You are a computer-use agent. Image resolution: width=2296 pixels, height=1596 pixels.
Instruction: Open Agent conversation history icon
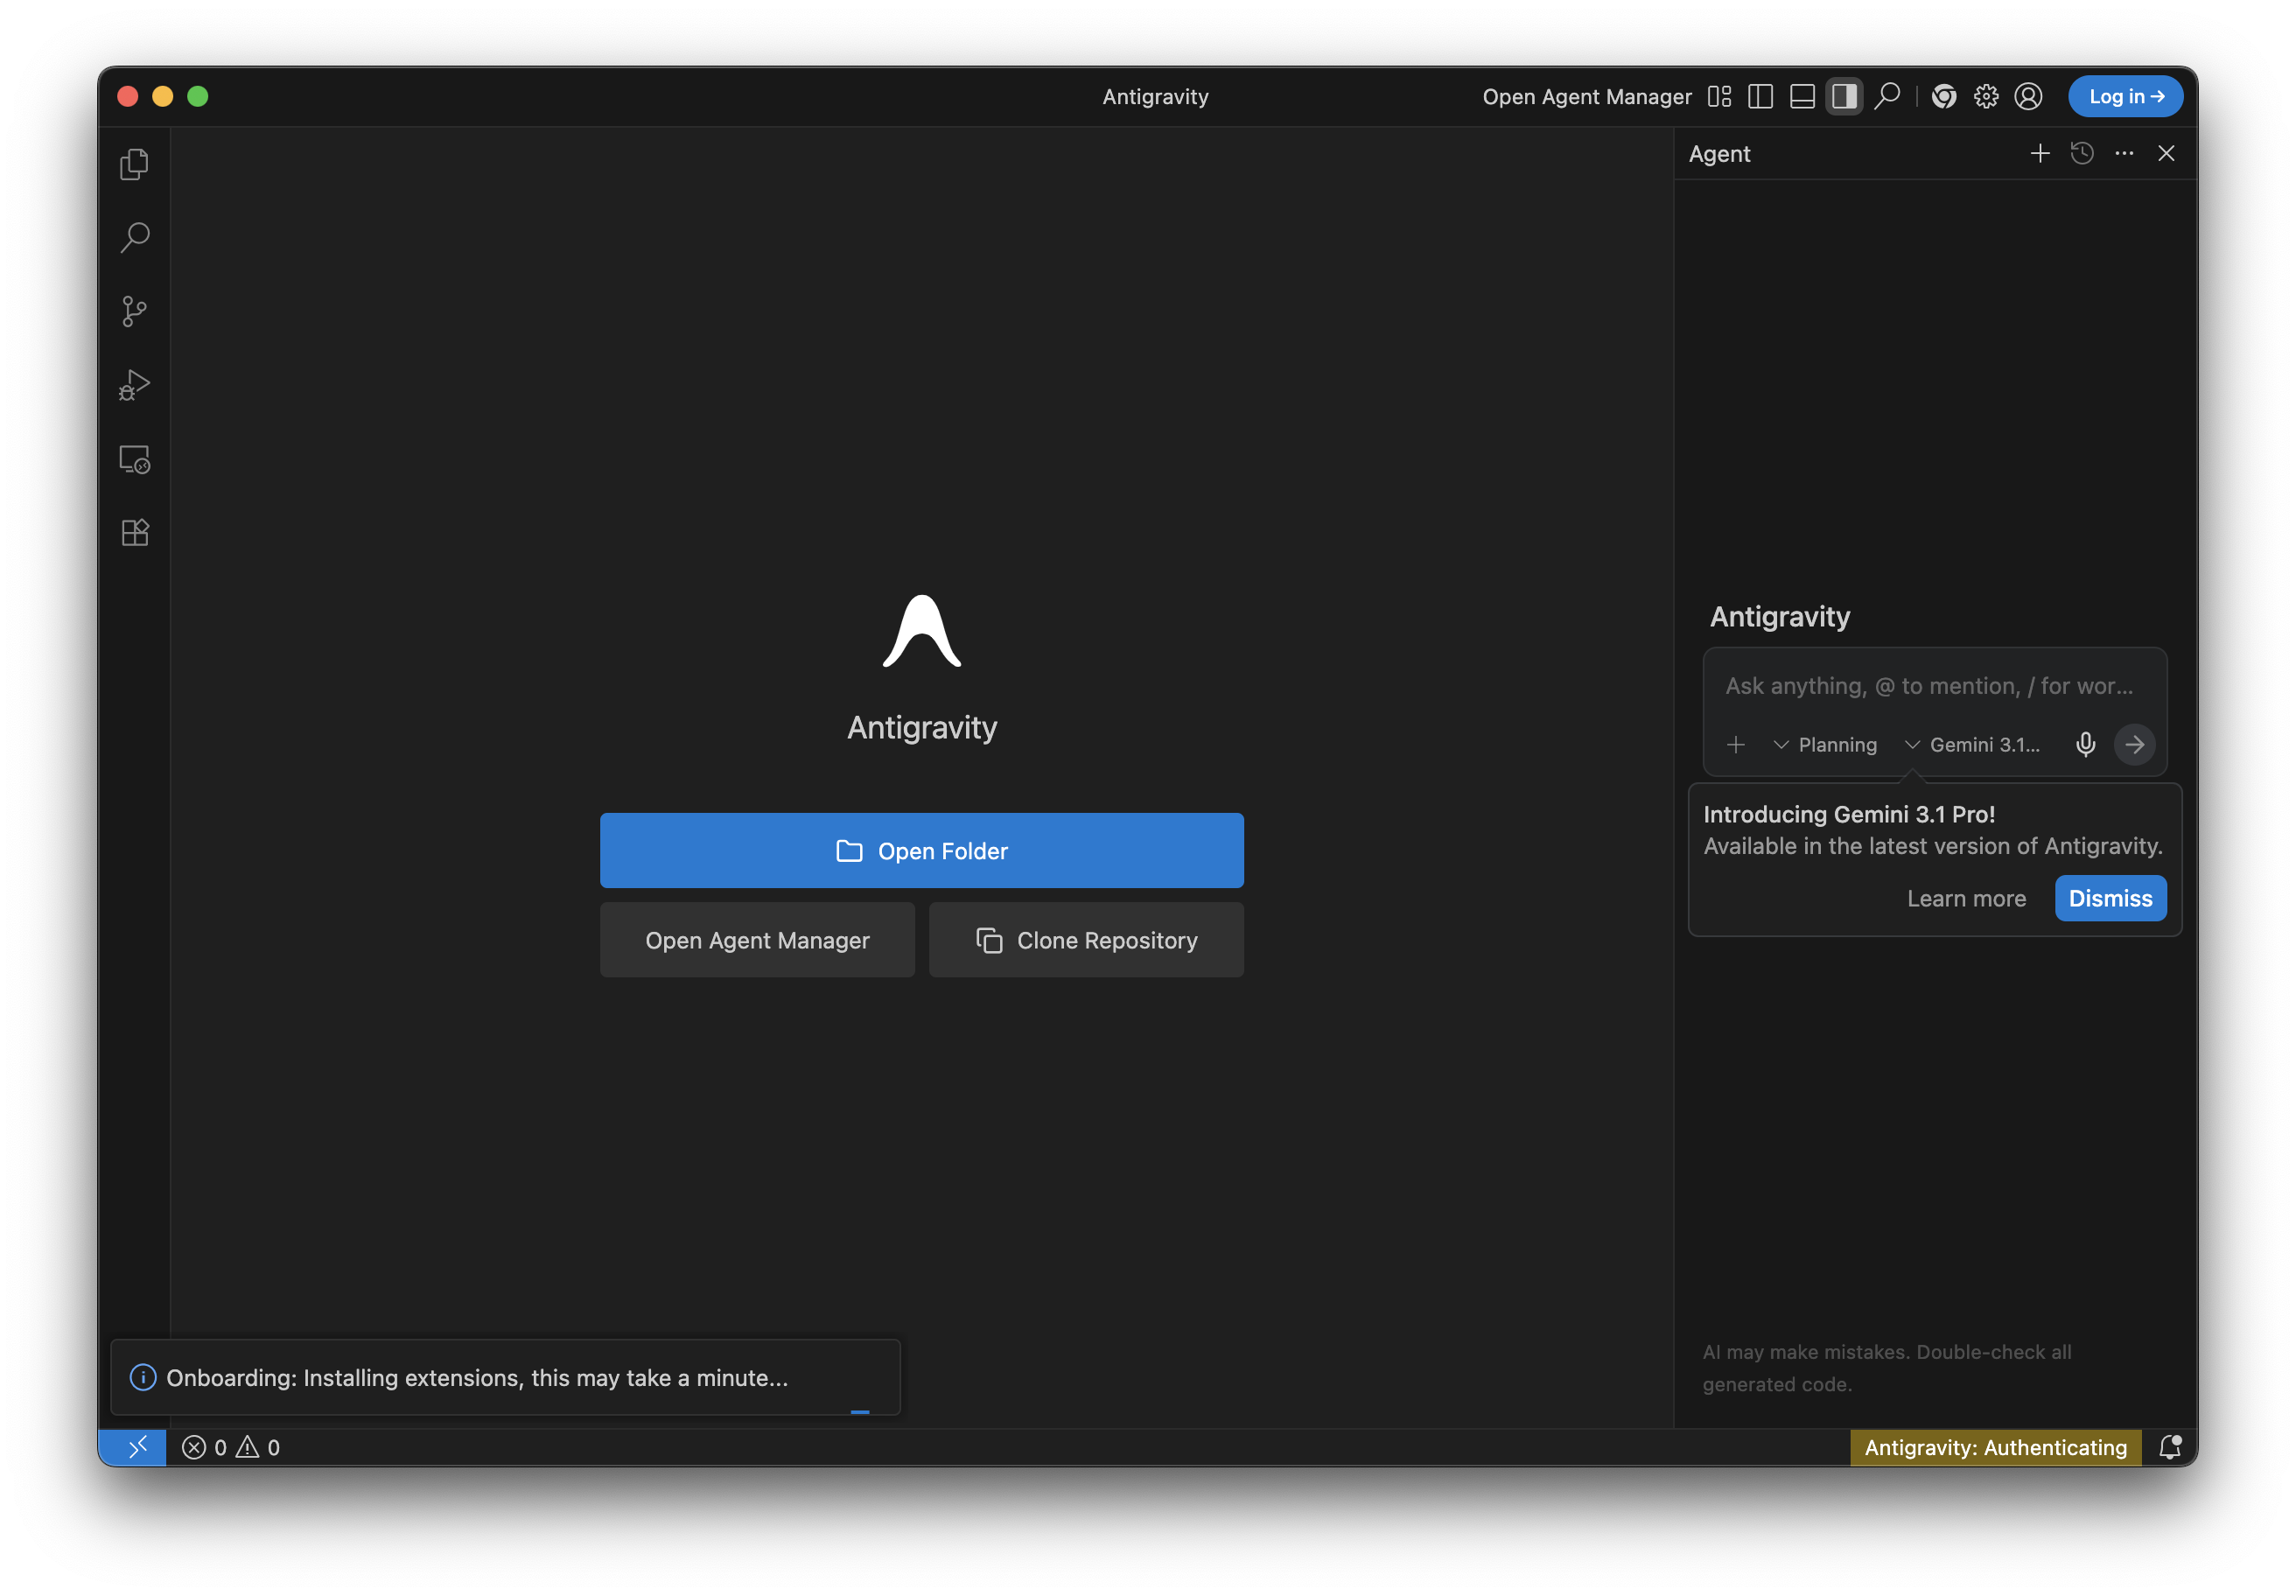[2082, 153]
